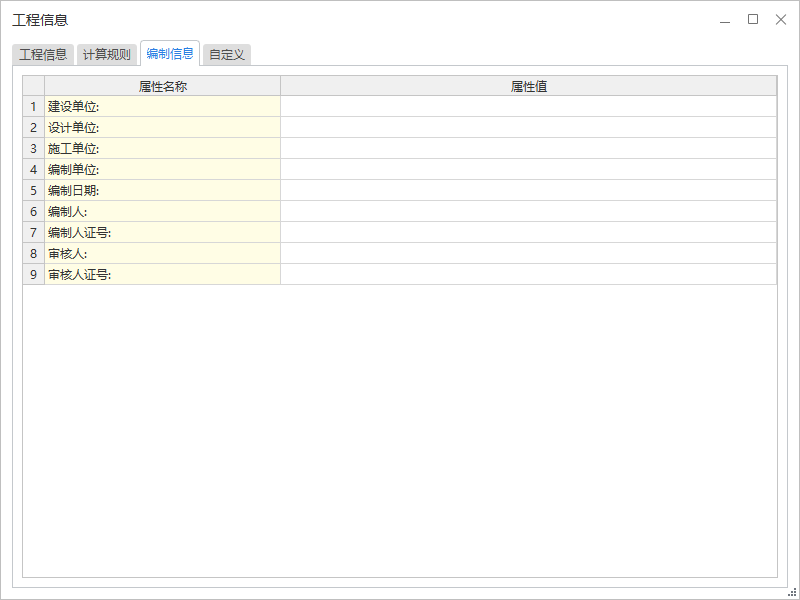The image size is (800, 600).
Task: Switch to the 工程信息 tab
Action: coord(43,55)
